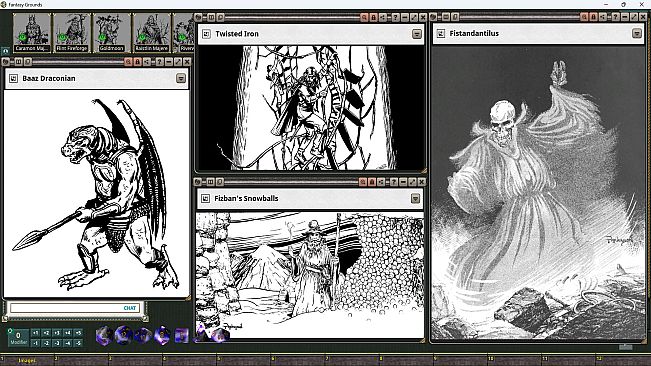Click the Modifier value box
This screenshot has width=651, height=366.
(18, 337)
